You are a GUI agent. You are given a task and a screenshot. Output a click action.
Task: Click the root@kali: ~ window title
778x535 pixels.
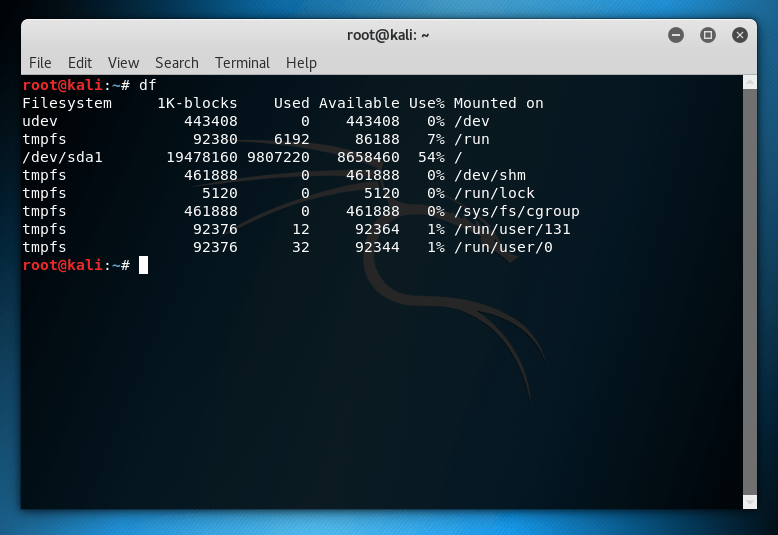click(388, 35)
